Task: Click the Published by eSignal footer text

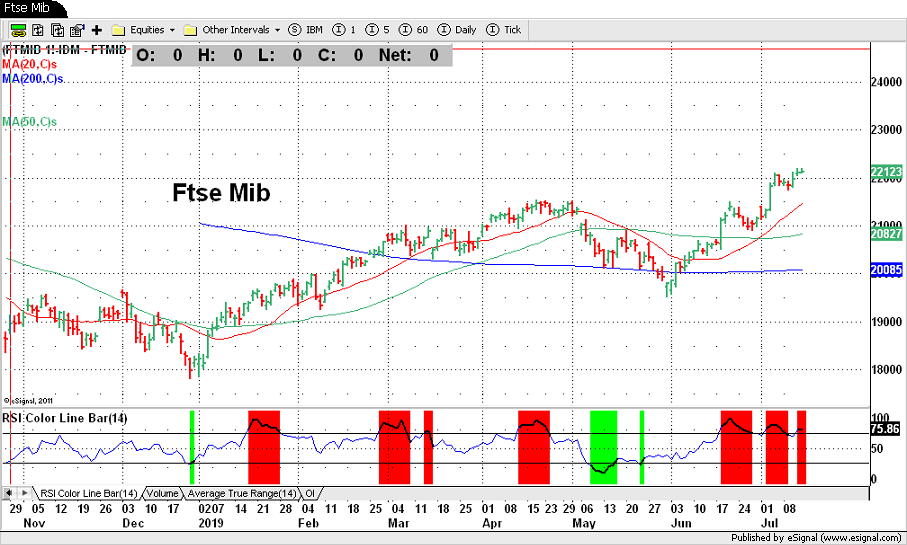Action: tap(816, 537)
